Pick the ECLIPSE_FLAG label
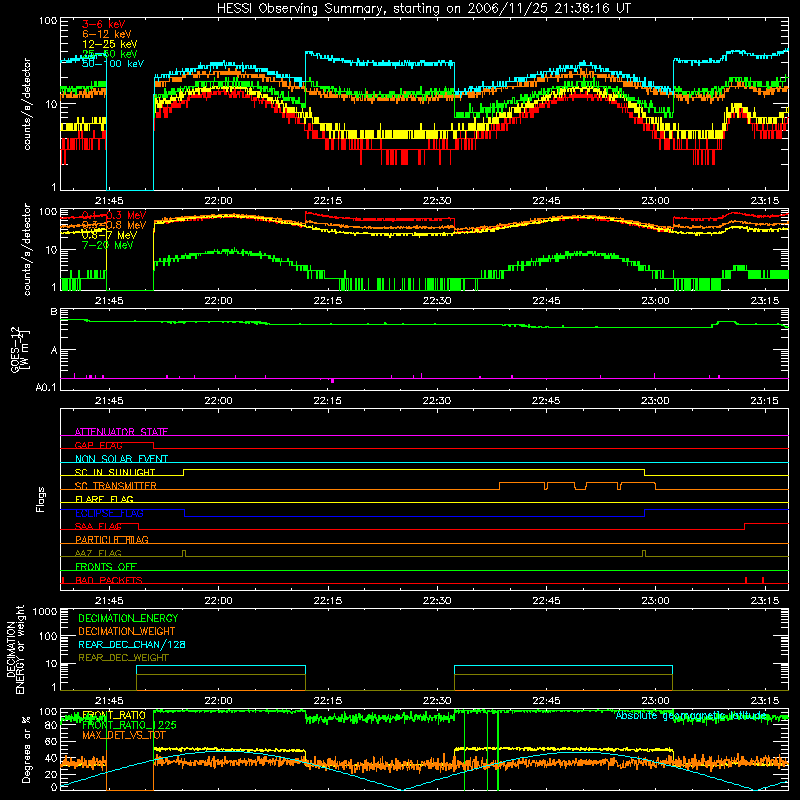800x800 pixels. 109,513
